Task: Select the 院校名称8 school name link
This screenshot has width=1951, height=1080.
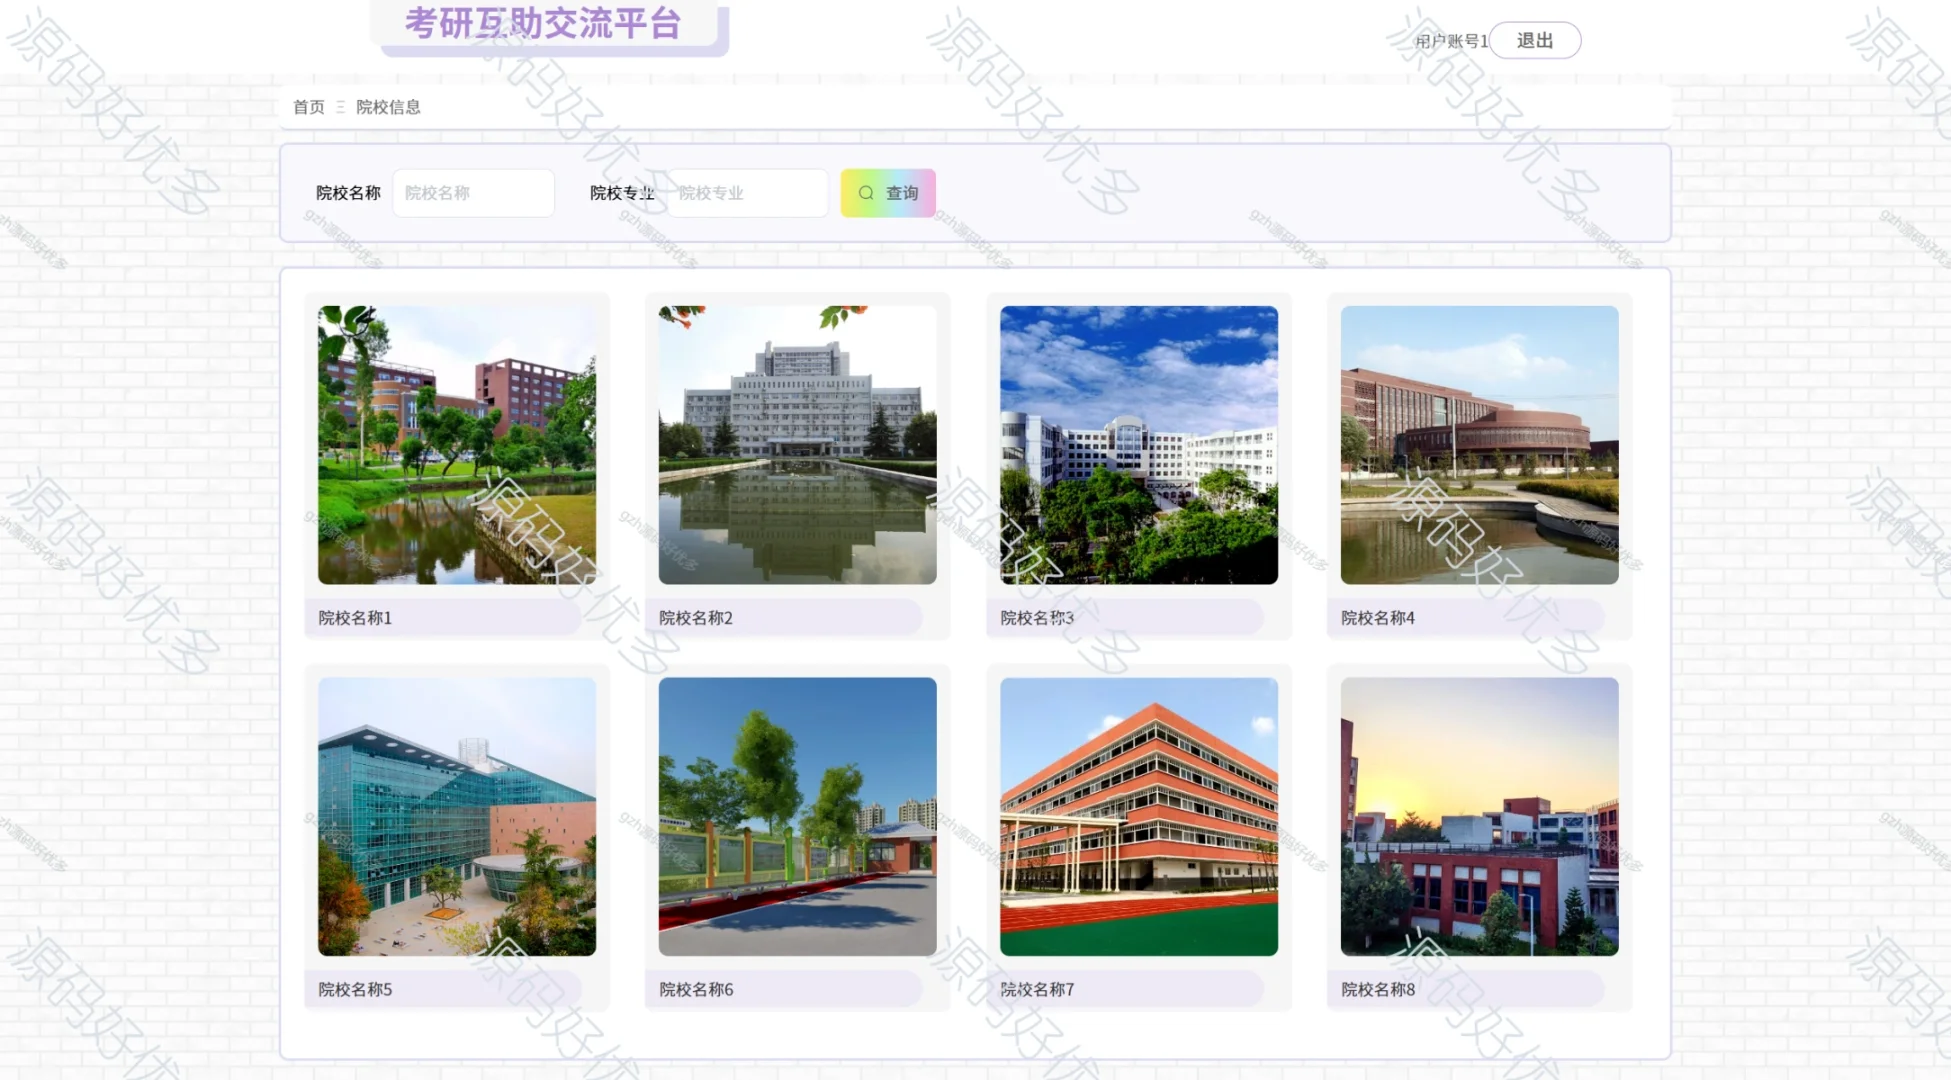Action: (1376, 988)
